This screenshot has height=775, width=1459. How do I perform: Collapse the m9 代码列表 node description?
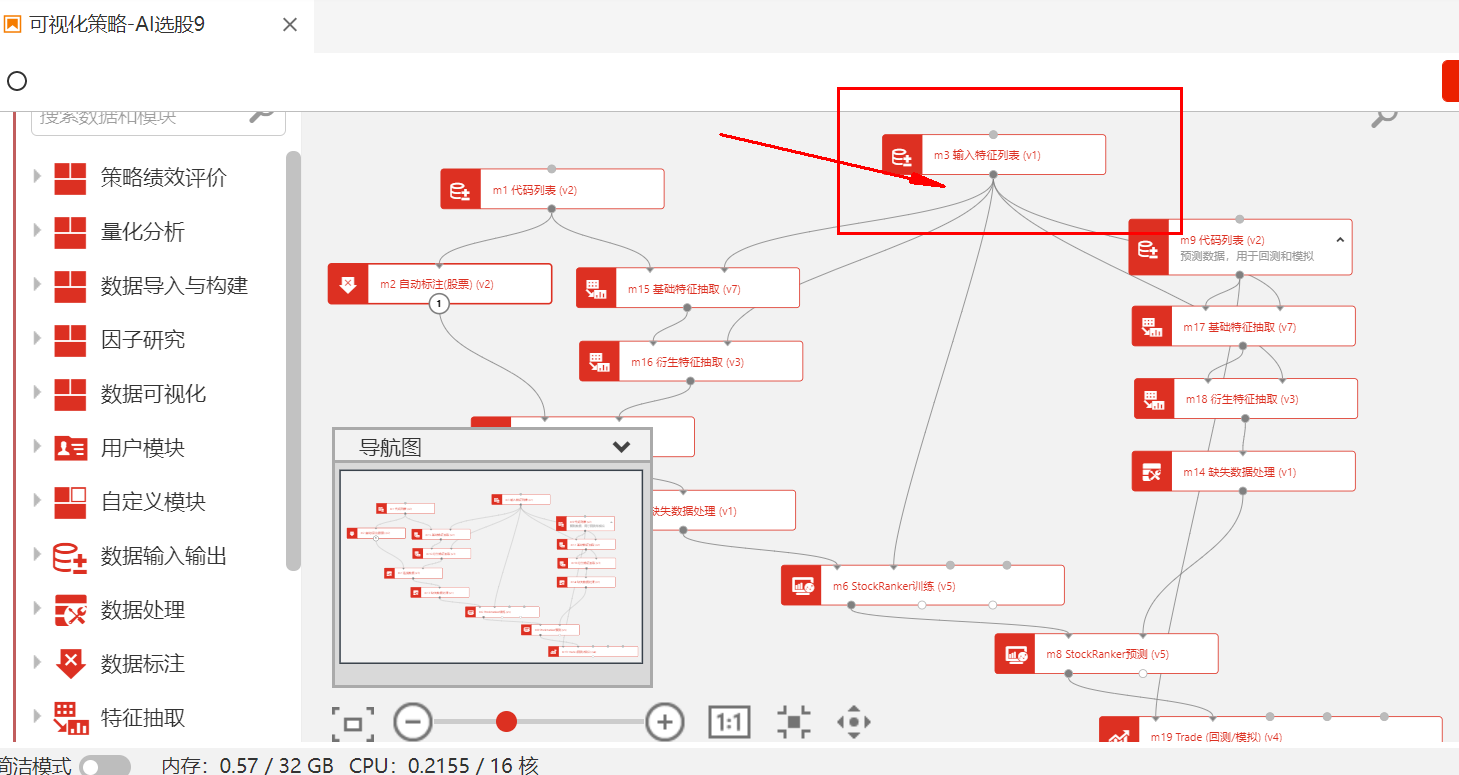point(1340,240)
